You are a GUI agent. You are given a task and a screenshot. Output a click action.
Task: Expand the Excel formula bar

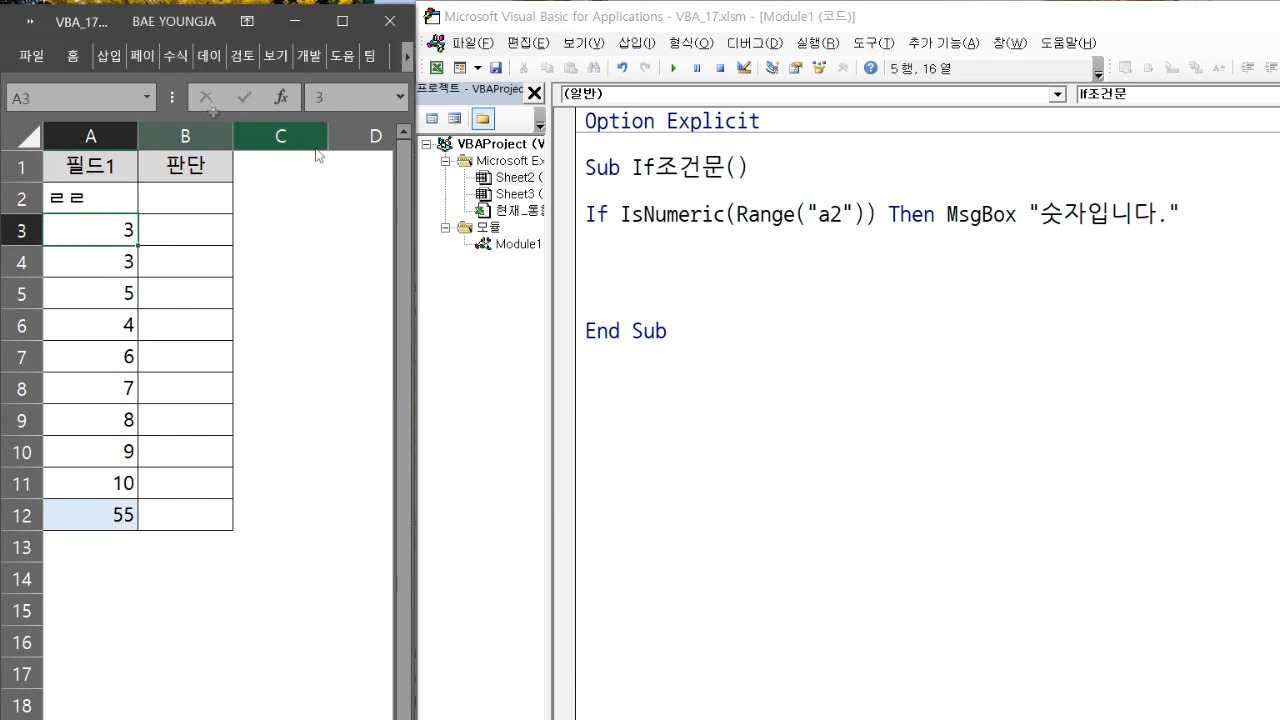tap(400, 97)
